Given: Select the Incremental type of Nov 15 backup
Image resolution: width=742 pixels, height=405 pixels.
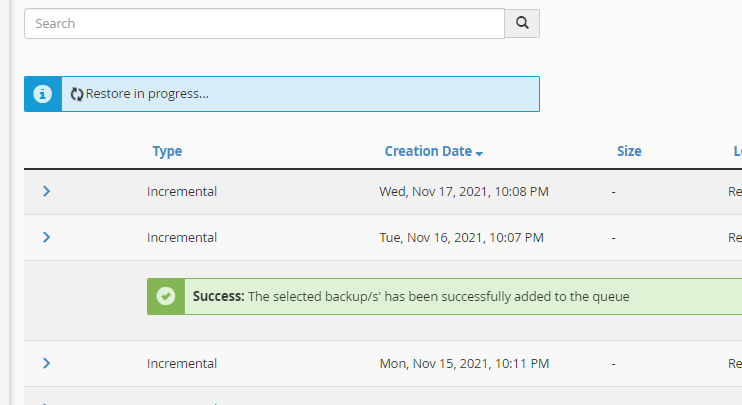Looking at the screenshot, I should 182,364.
